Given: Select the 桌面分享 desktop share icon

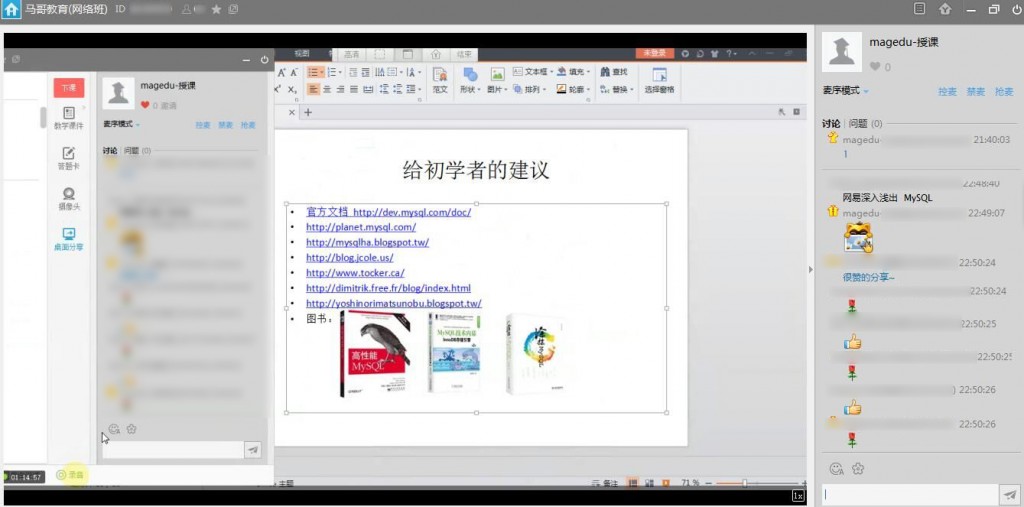Looking at the screenshot, I should (68, 238).
